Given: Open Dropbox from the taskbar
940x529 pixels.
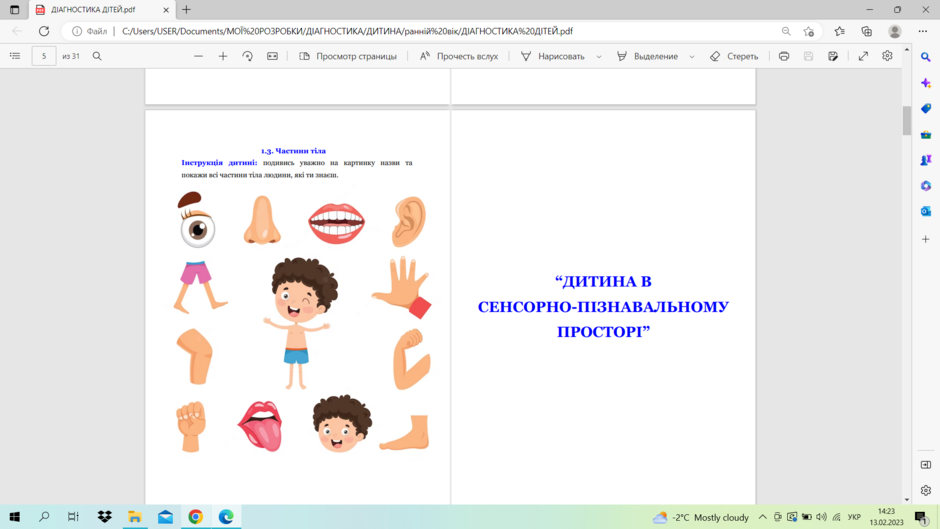Looking at the screenshot, I should tap(104, 516).
